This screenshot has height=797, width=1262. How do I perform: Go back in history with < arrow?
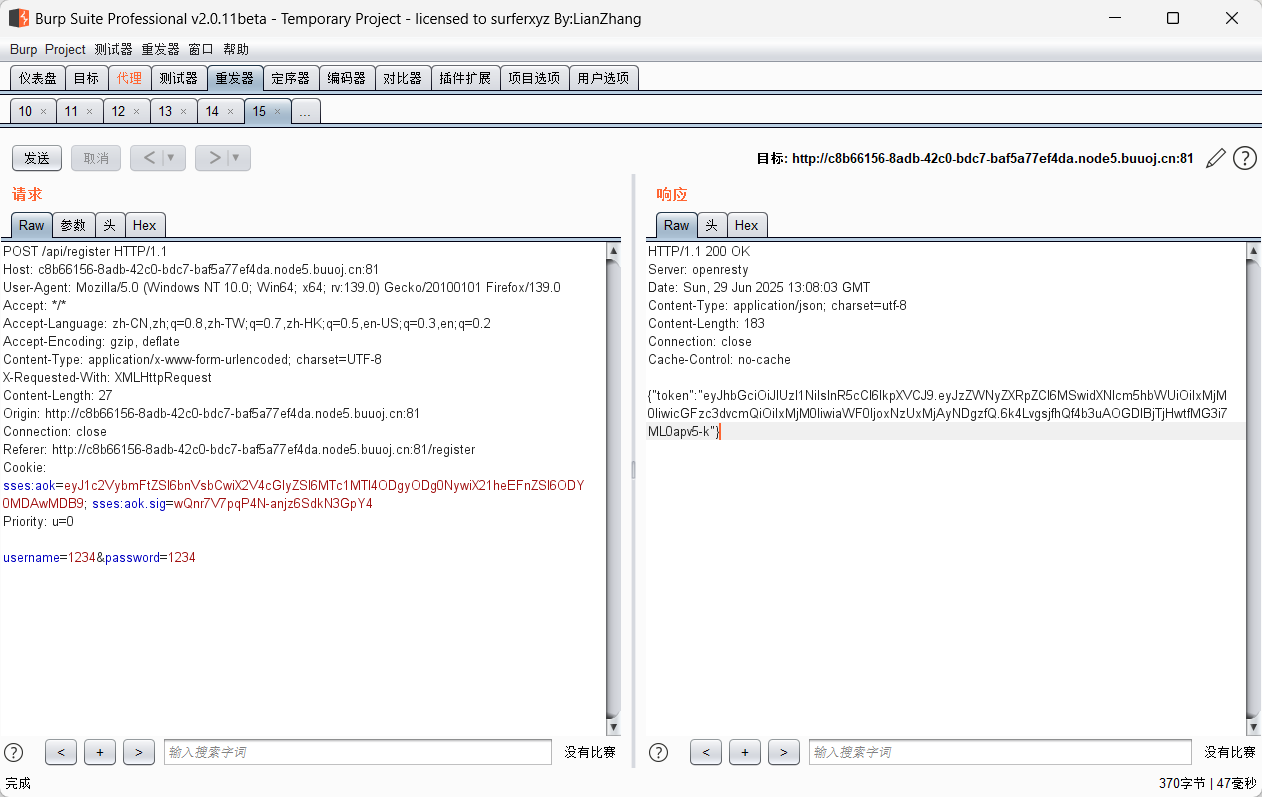point(149,158)
